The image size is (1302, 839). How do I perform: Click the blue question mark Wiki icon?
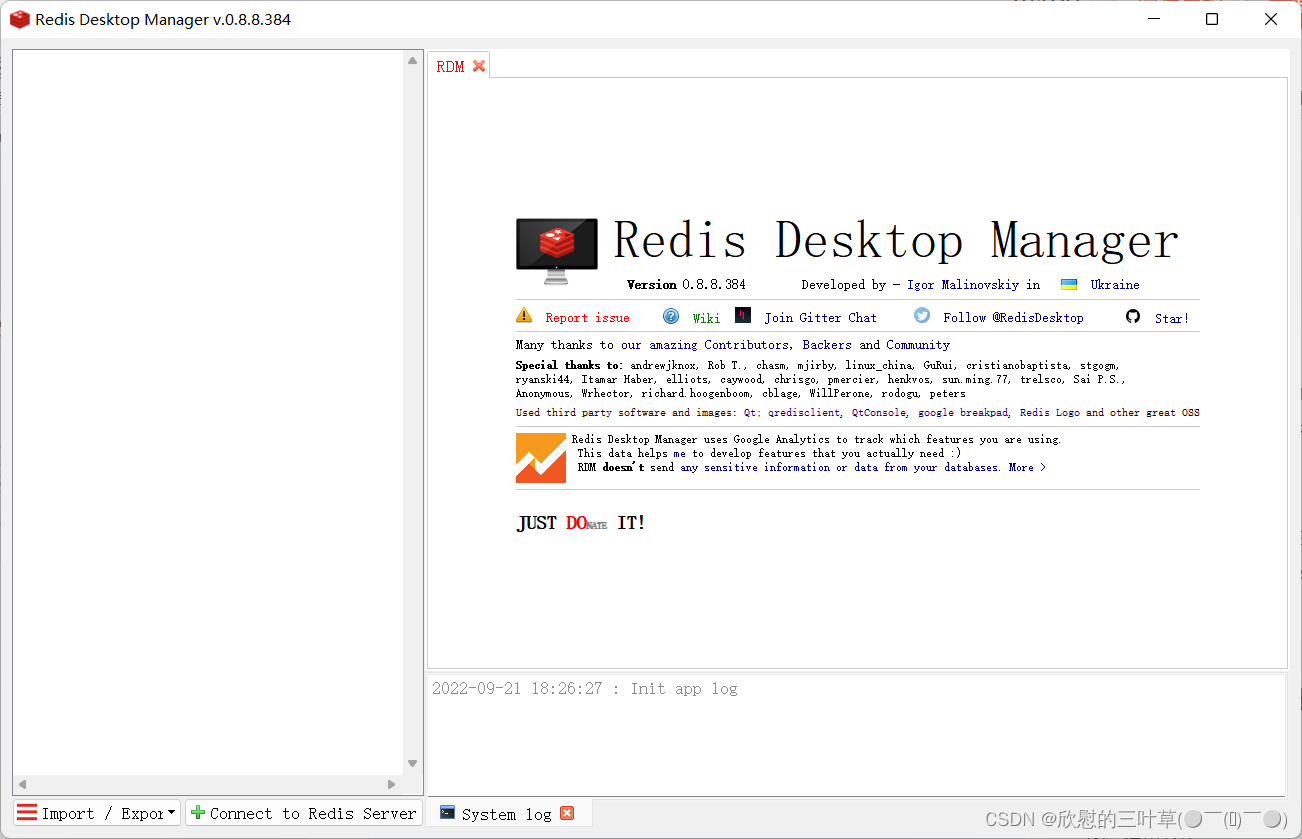click(671, 316)
